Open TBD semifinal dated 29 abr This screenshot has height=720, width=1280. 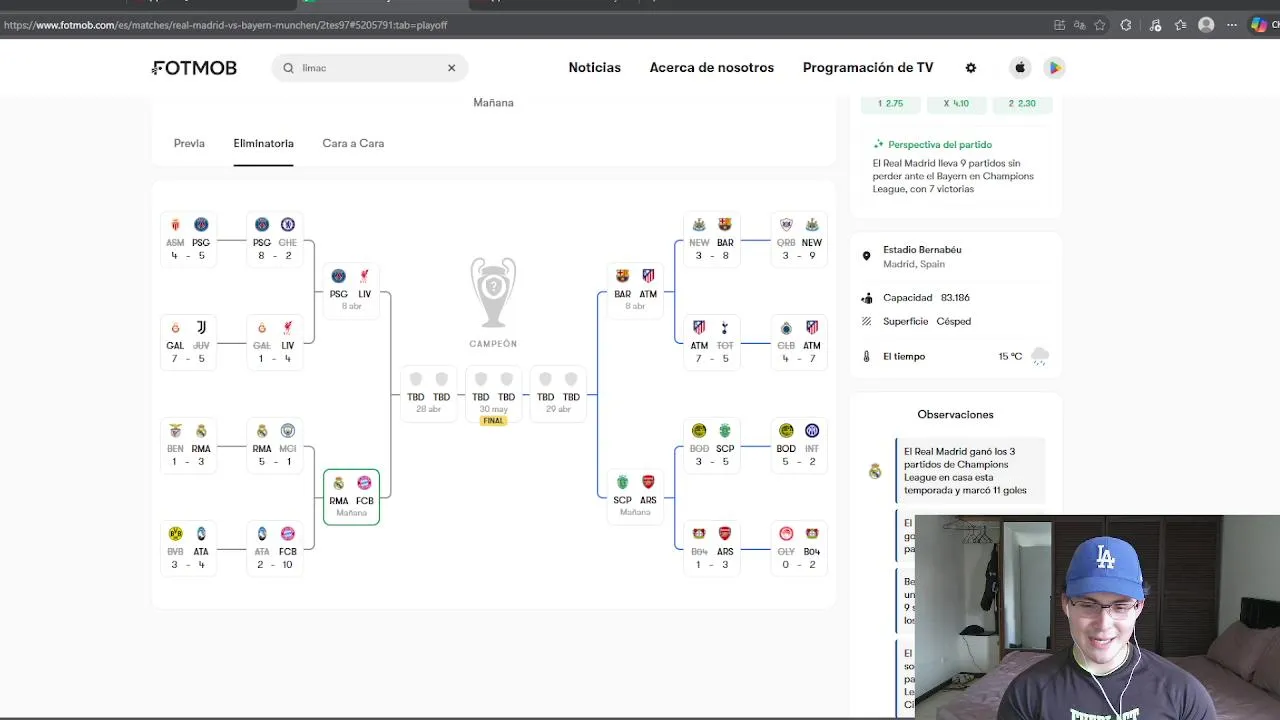(x=558, y=393)
